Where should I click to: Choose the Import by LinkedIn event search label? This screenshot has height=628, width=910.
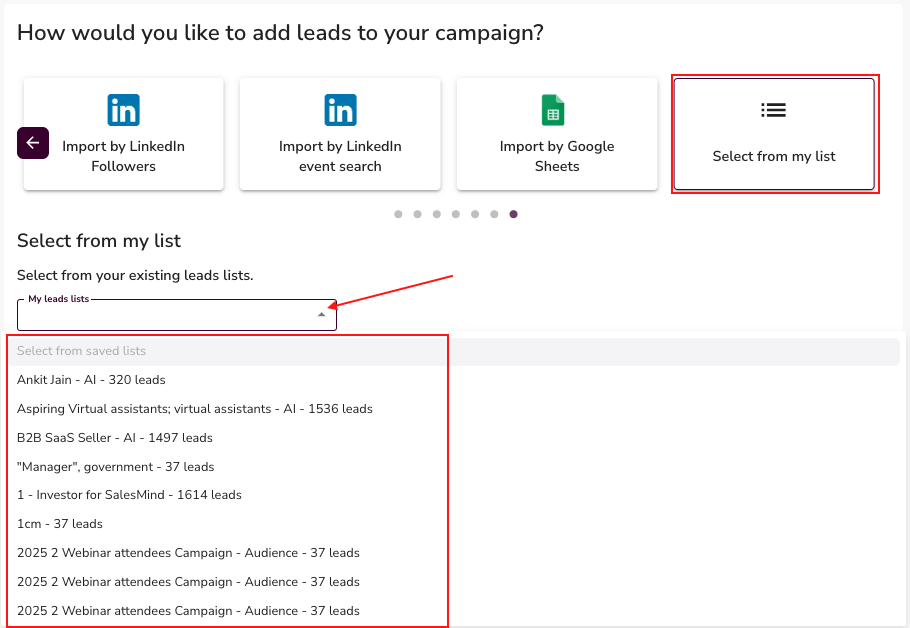pyautogui.click(x=340, y=156)
